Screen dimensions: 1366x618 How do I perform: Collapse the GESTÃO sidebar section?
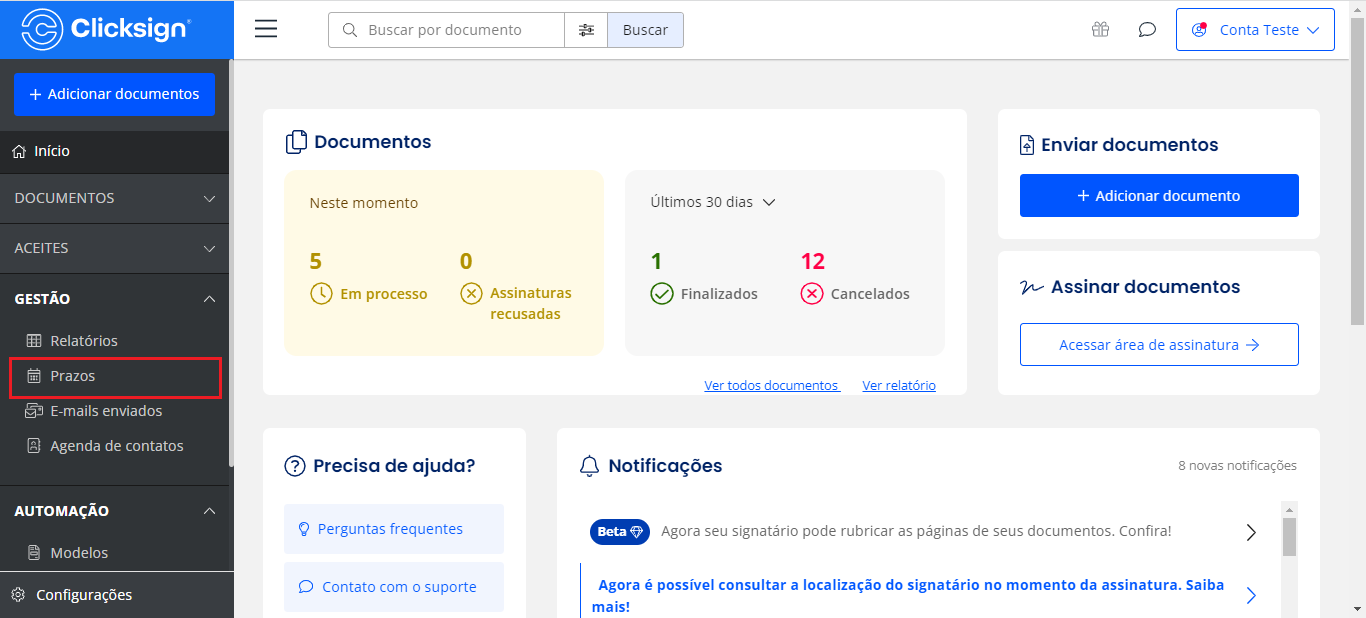[x=115, y=298]
